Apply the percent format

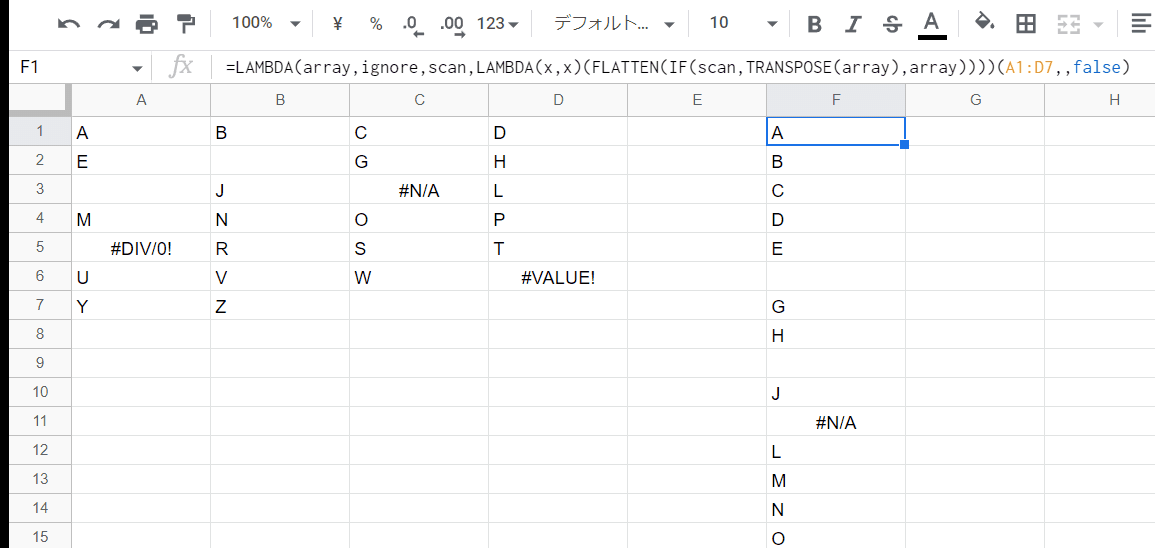tap(376, 24)
